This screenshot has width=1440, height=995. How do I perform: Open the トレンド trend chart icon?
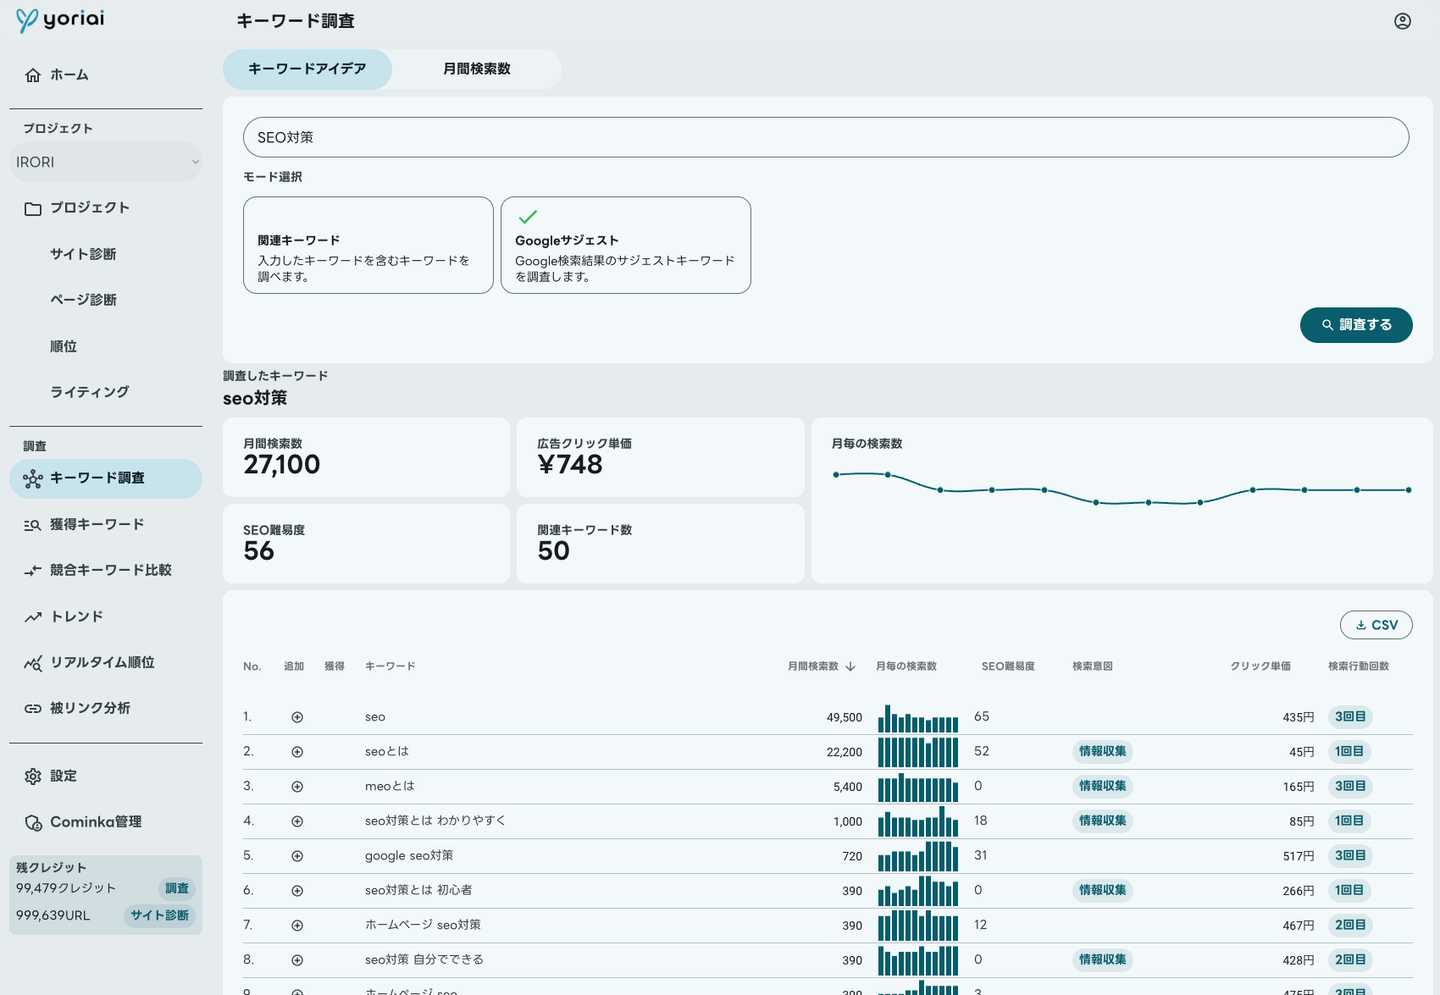click(x=33, y=617)
